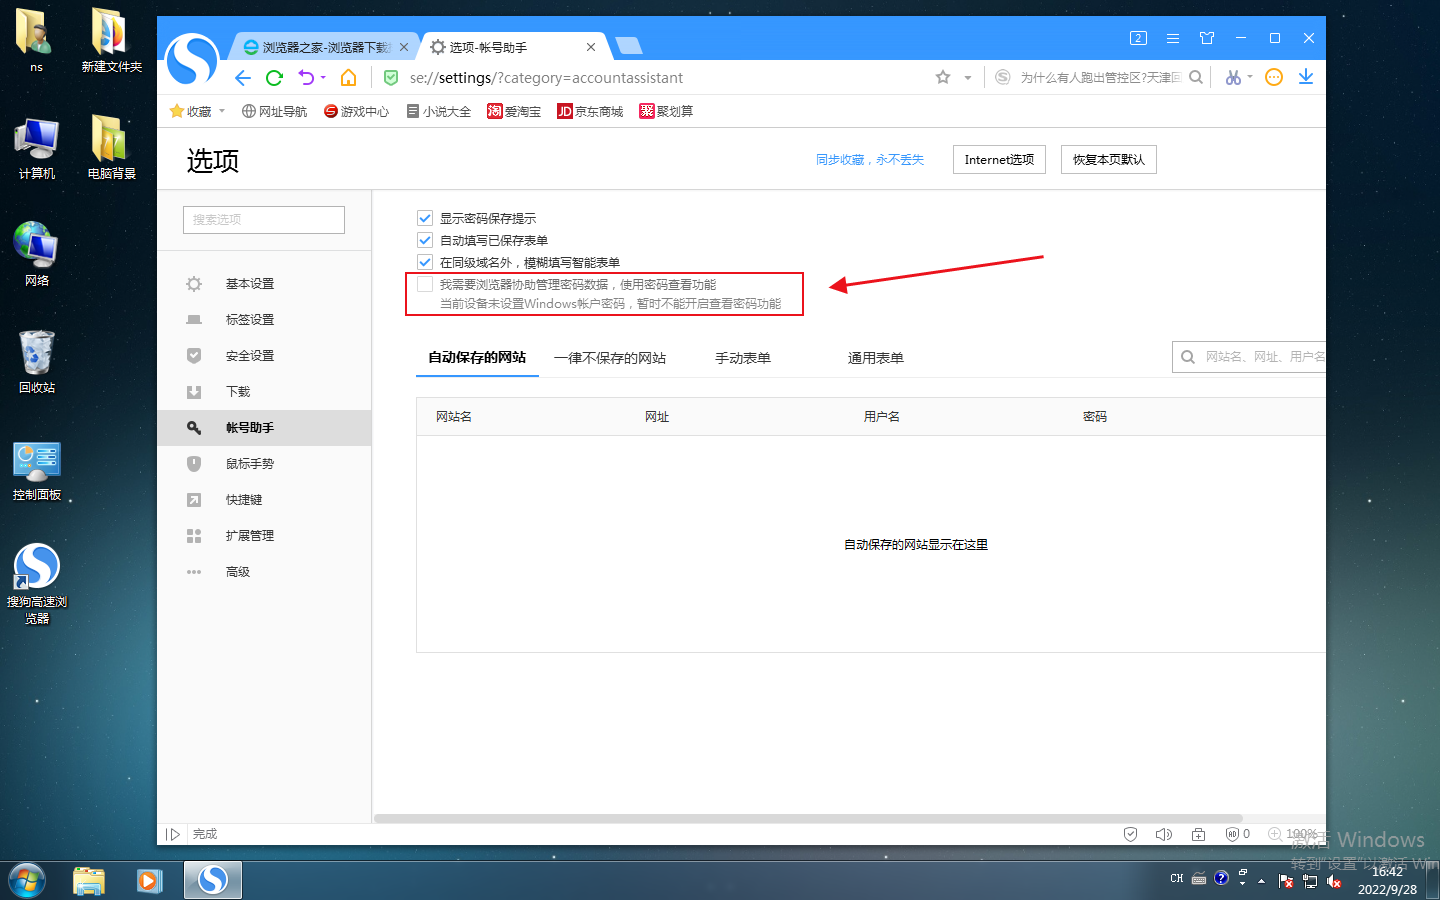Click the status bar speaker icon
The image size is (1440, 900).
tap(1163, 834)
